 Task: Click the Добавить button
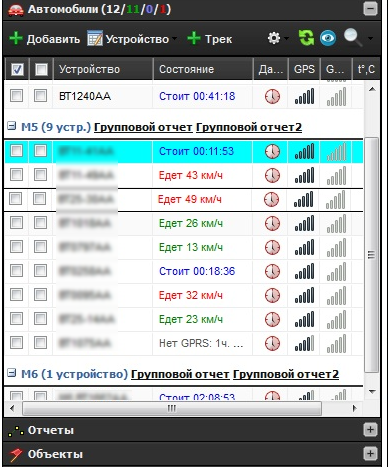coord(44,39)
